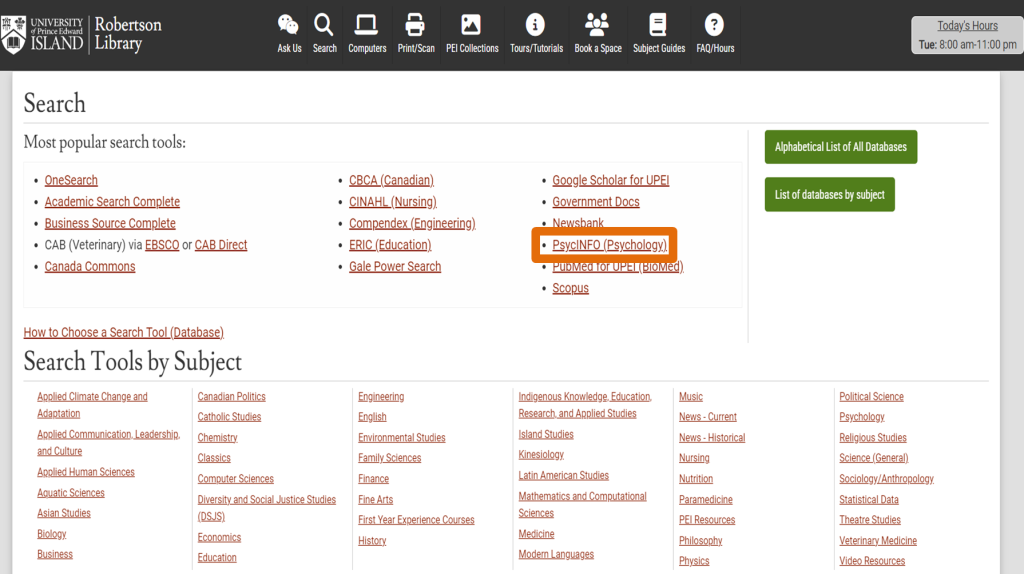The width and height of the screenshot is (1024, 574).
Task: Open the Veterinary Medicine subject link
Action: [x=877, y=541]
